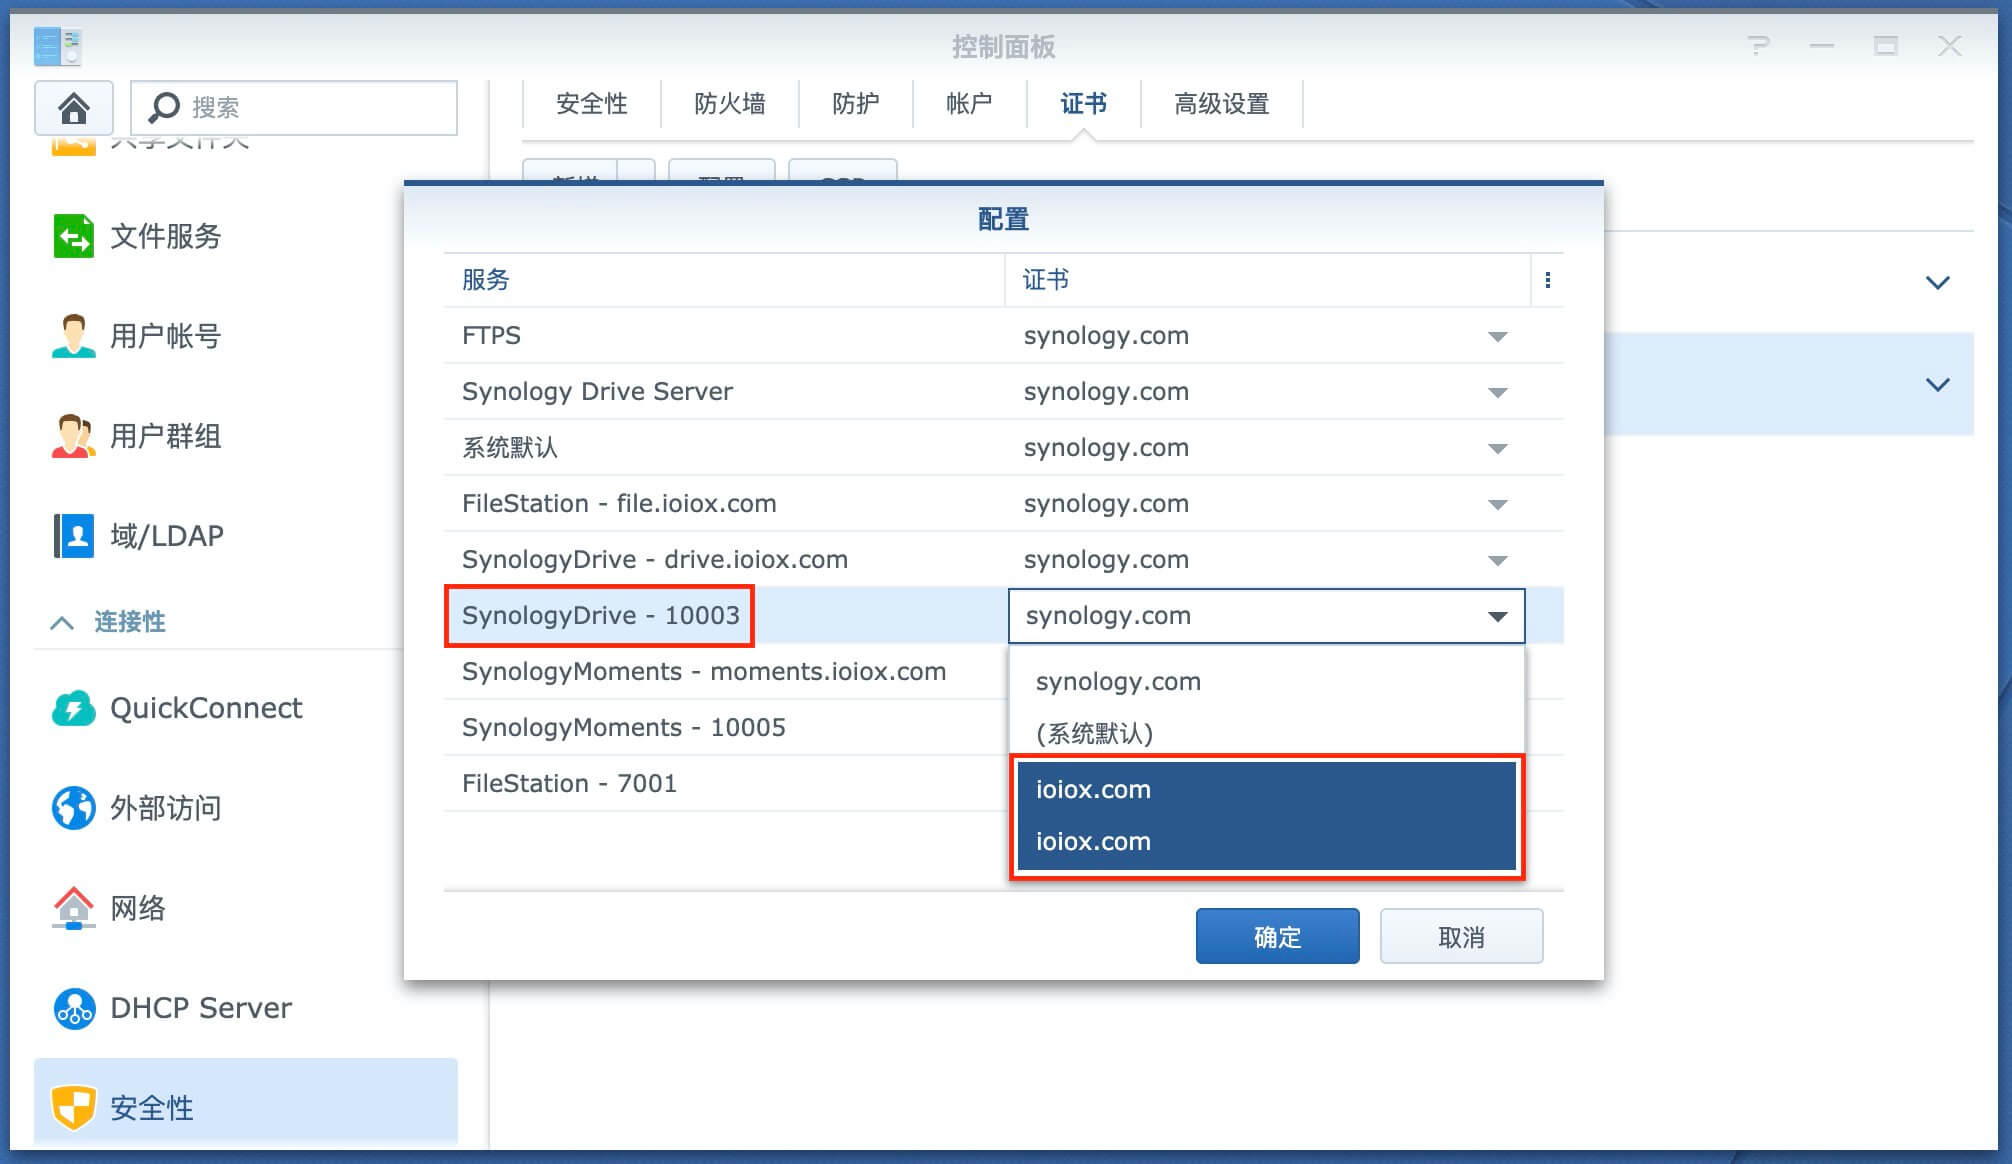Select Synology Drive Server service row
Image resolution: width=2012 pixels, height=1164 pixels.
click(x=1003, y=392)
